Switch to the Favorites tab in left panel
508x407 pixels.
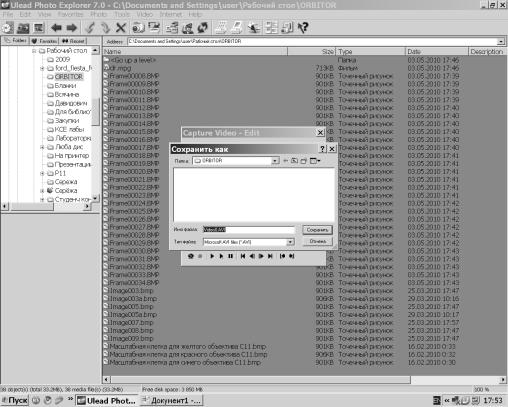coord(44,41)
